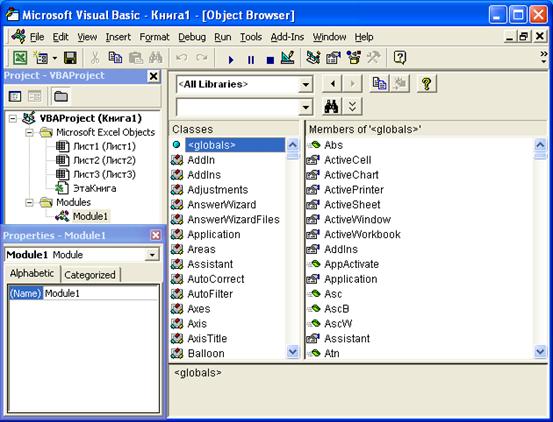The width and height of the screenshot is (553, 422).
Task: Switch to the Alphabetic tab
Action: coord(32,273)
